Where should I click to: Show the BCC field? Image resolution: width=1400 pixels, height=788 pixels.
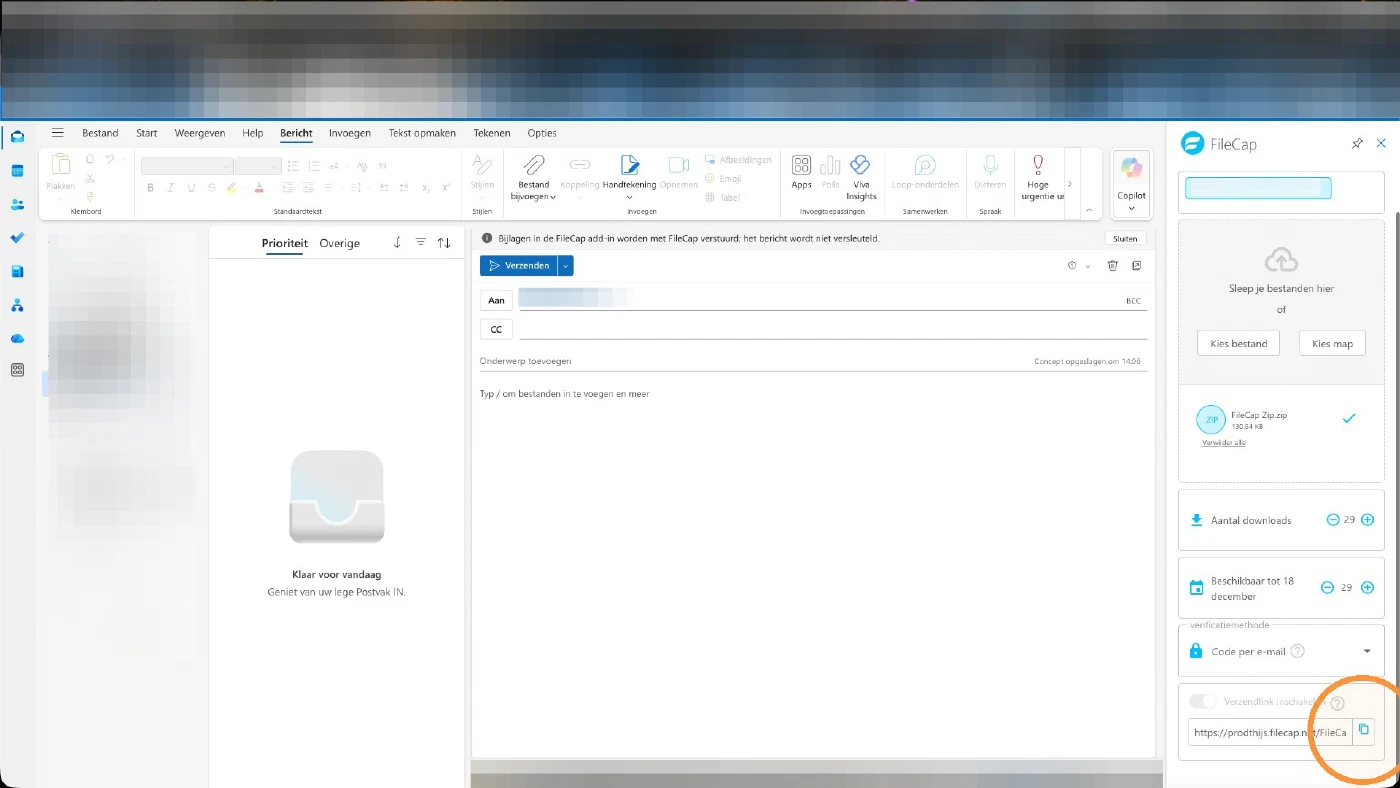[x=1133, y=300]
